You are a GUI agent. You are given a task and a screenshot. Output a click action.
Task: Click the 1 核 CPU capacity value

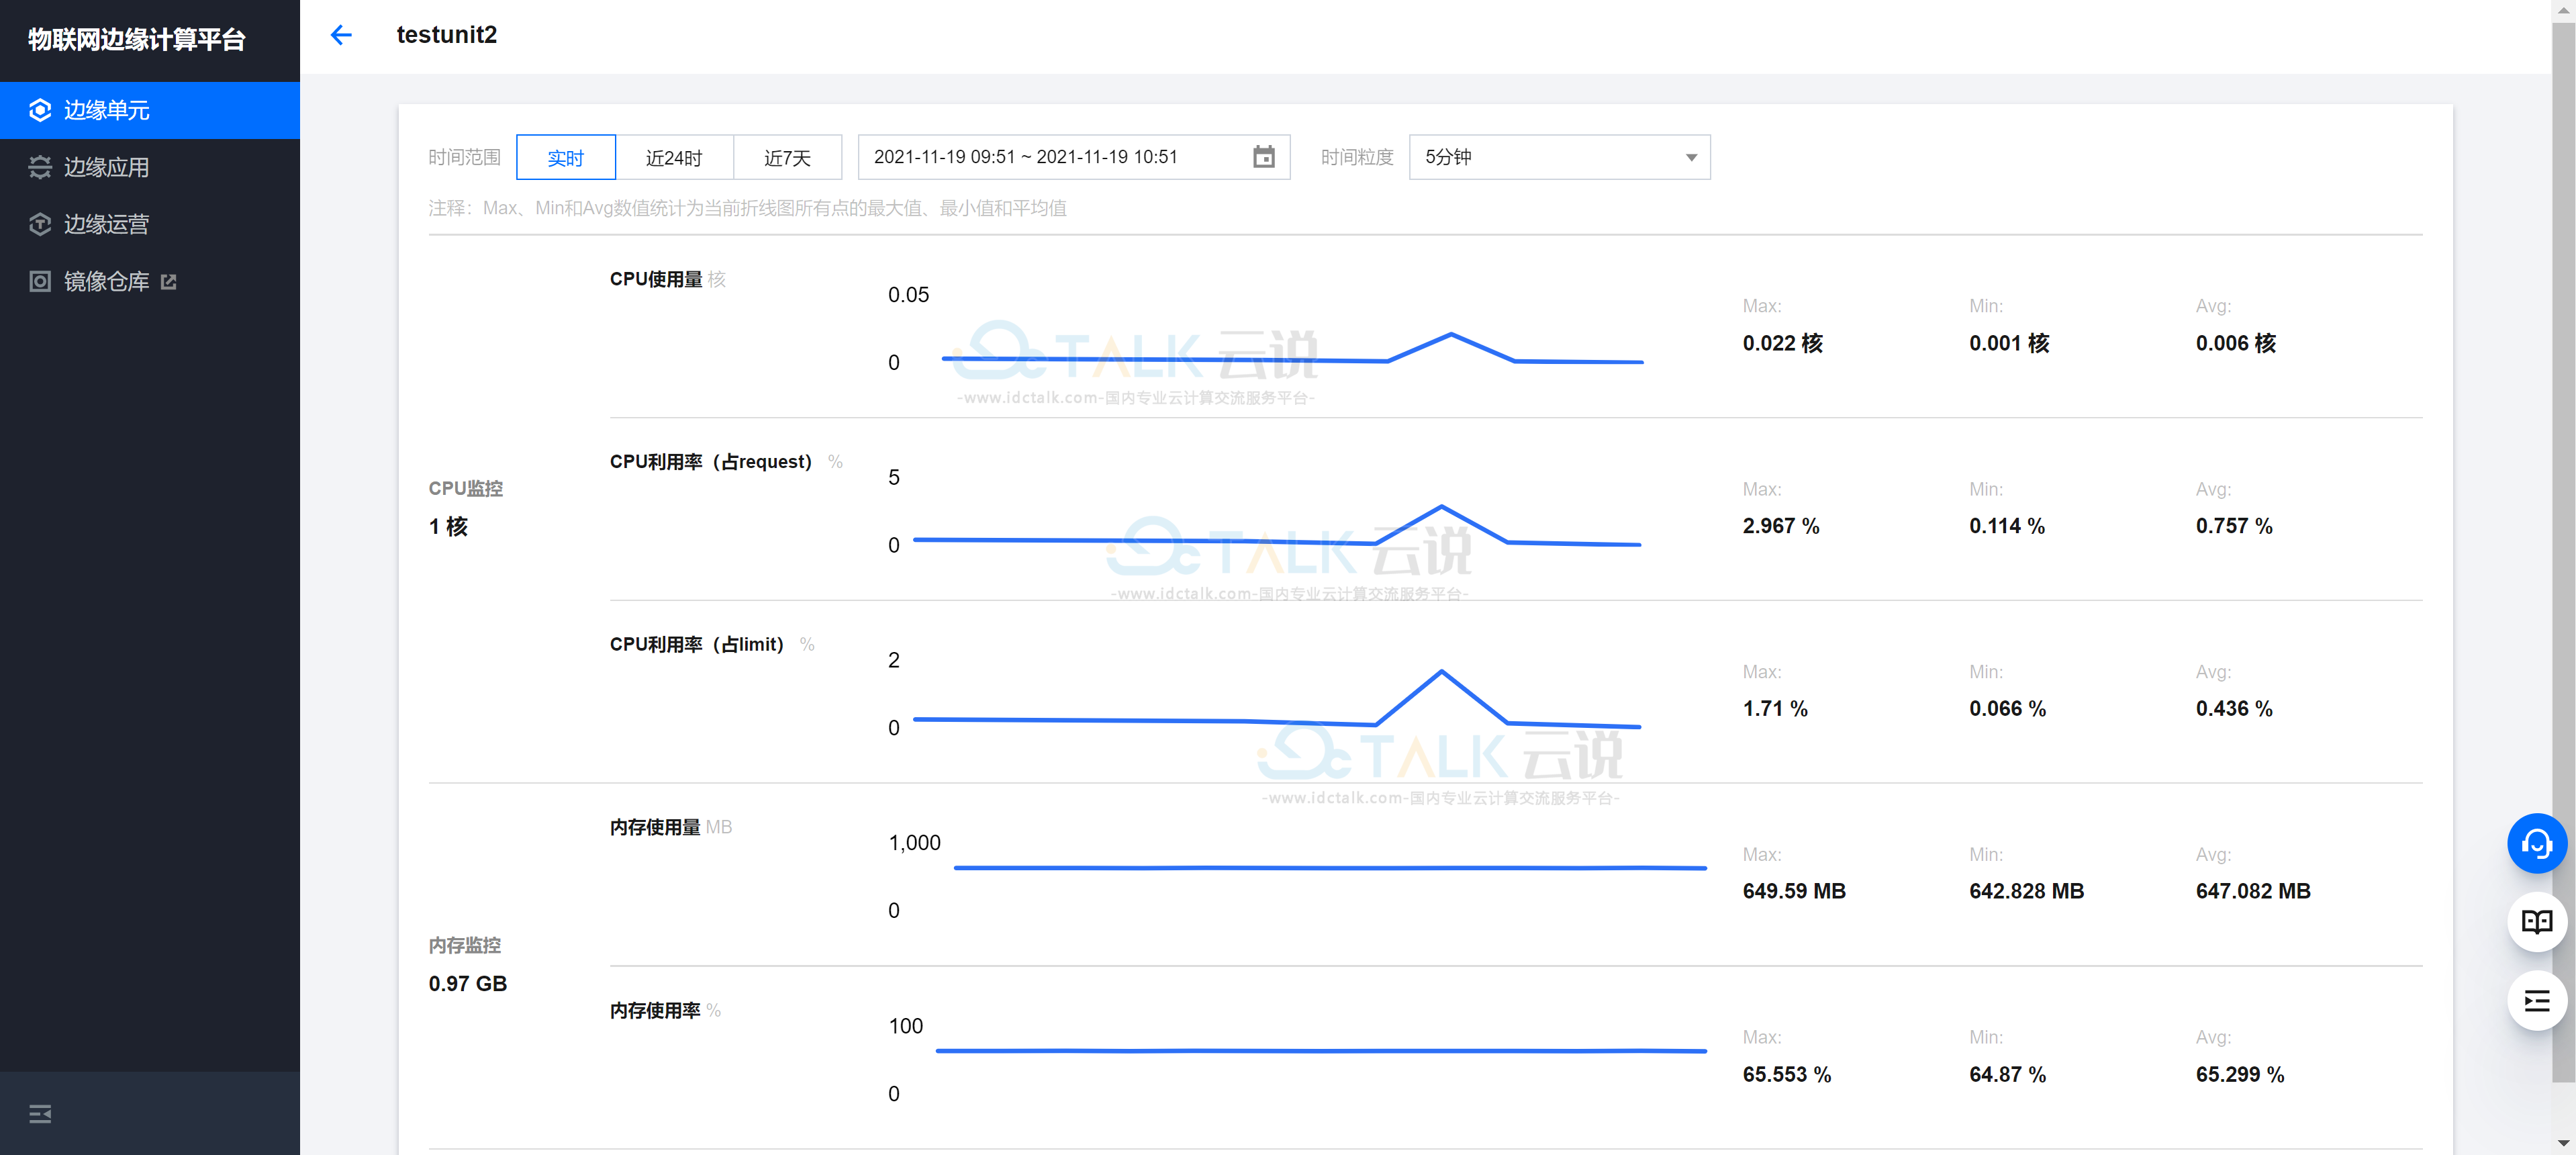(x=448, y=527)
